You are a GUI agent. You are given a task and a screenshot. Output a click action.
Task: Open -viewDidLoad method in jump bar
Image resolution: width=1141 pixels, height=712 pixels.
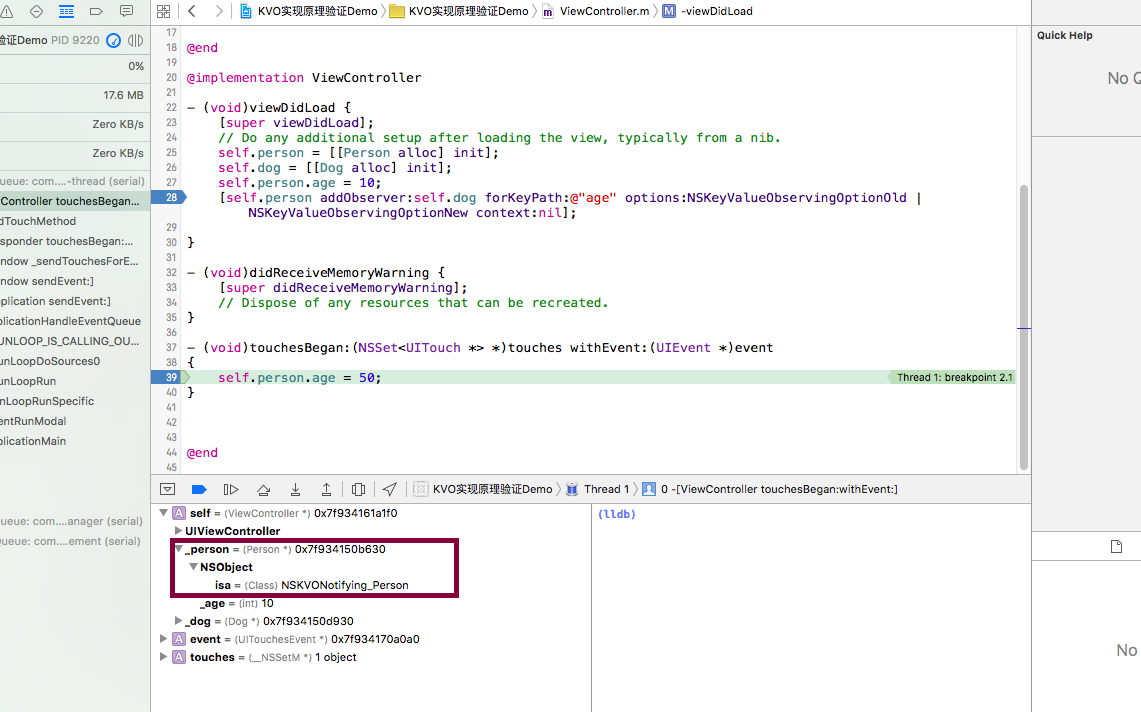tap(707, 11)
